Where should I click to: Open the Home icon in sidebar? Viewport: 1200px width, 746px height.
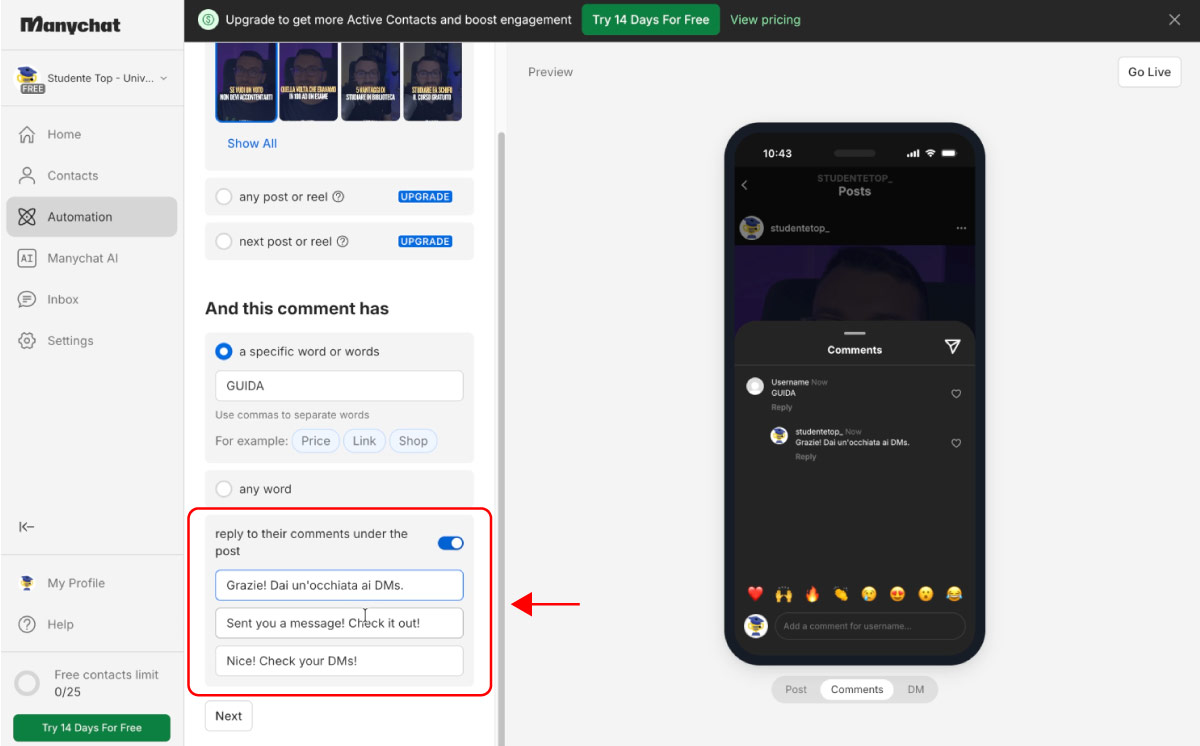pyautogui.click(x=27, y=134)
